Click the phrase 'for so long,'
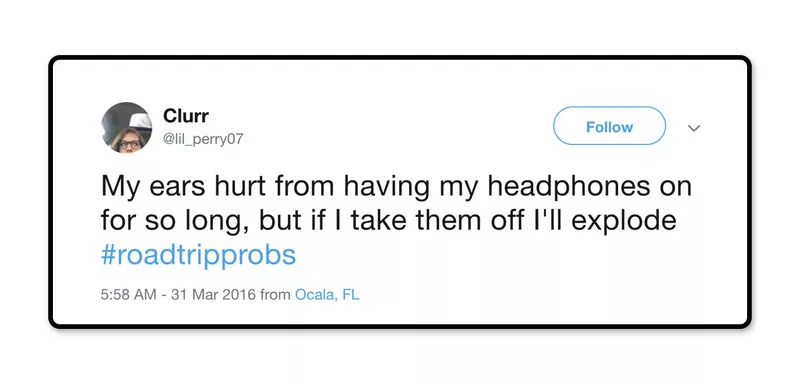800x384 pixels. pyautogui.click(x=175, y=222)
